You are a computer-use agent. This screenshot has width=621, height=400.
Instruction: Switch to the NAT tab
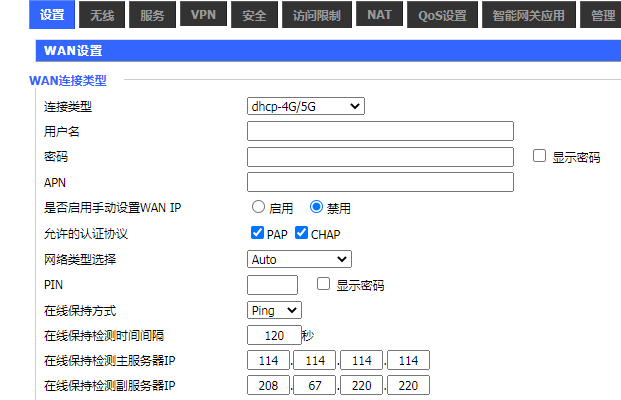pos(379,14)
